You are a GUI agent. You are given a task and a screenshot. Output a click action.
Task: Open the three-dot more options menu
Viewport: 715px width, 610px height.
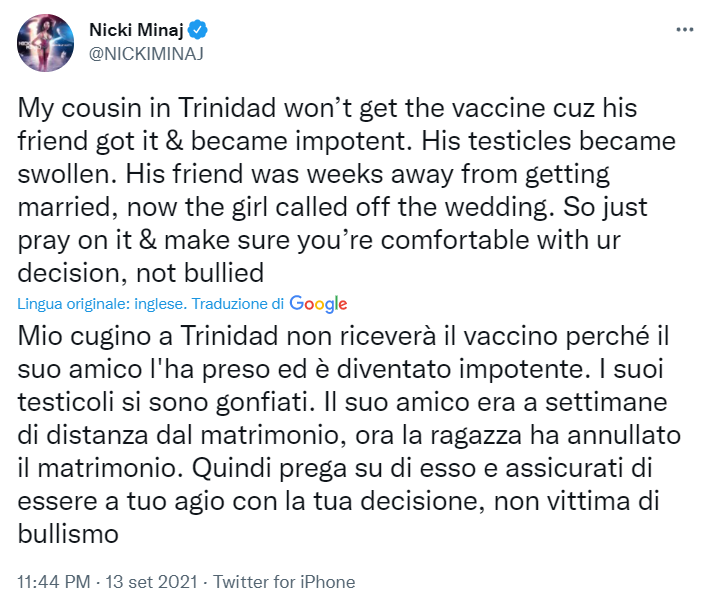[684, 30]
